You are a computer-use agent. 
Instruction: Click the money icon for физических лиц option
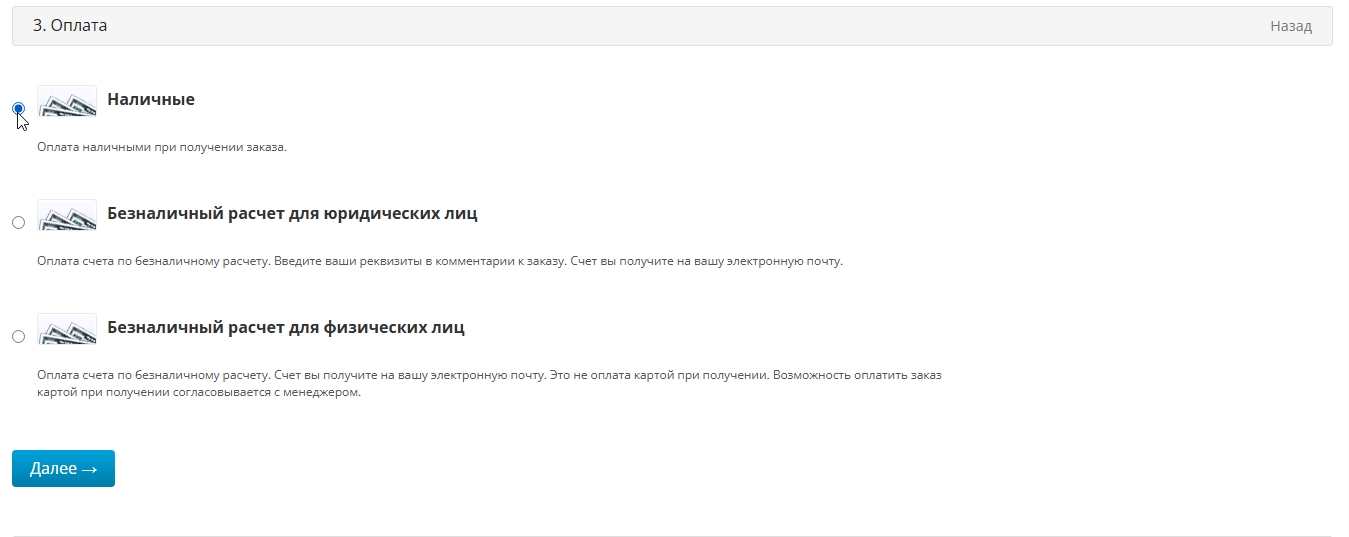point(67,329)
